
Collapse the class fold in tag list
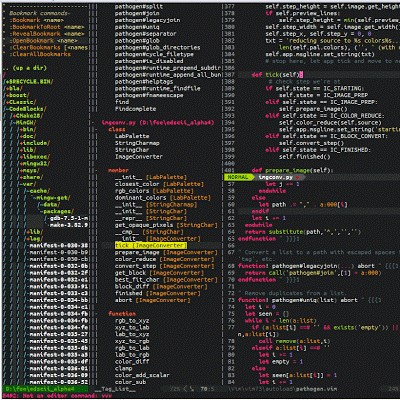point(117,129)
